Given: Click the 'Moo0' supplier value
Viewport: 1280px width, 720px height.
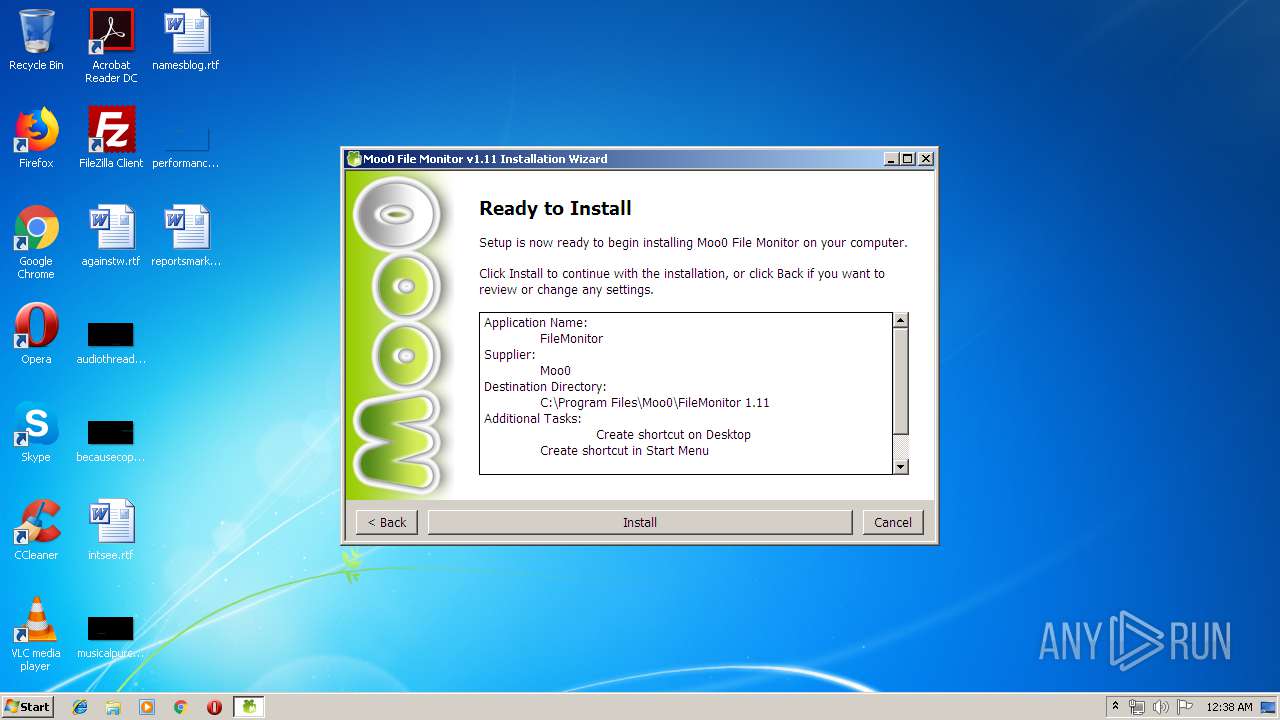Looking at the screenshot, I should coord(555,371).
